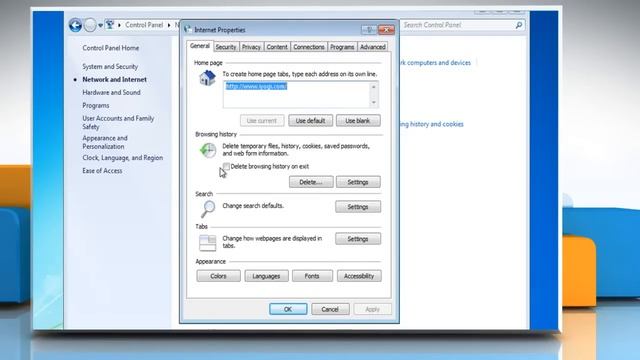
Task: Switch to the General tab
Action: pyautogui.click(x=200, y=46)
